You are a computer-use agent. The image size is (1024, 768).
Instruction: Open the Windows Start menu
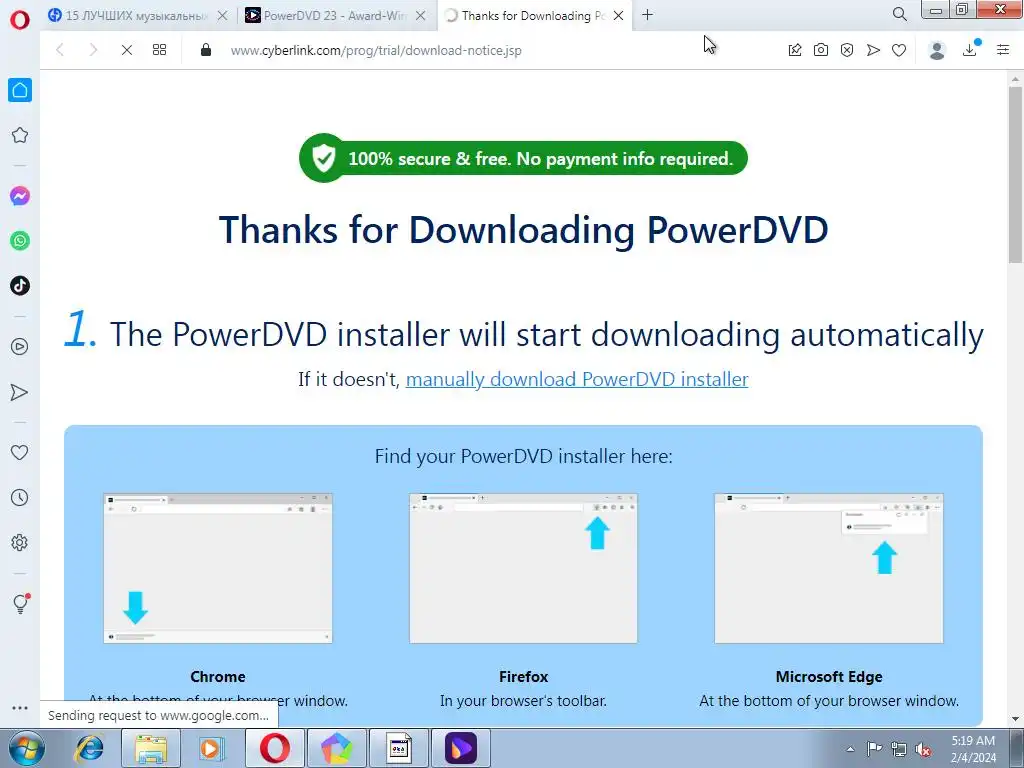coord(27,748)
